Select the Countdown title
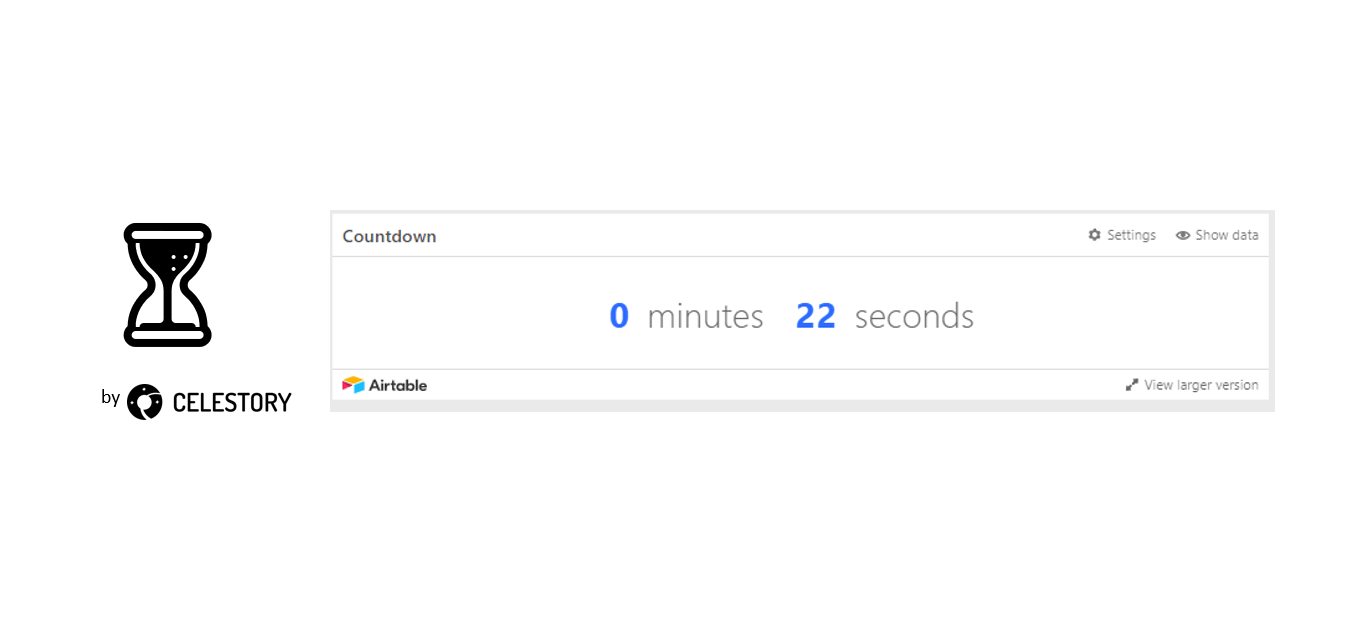The image size is (1364, 627). 389,236
